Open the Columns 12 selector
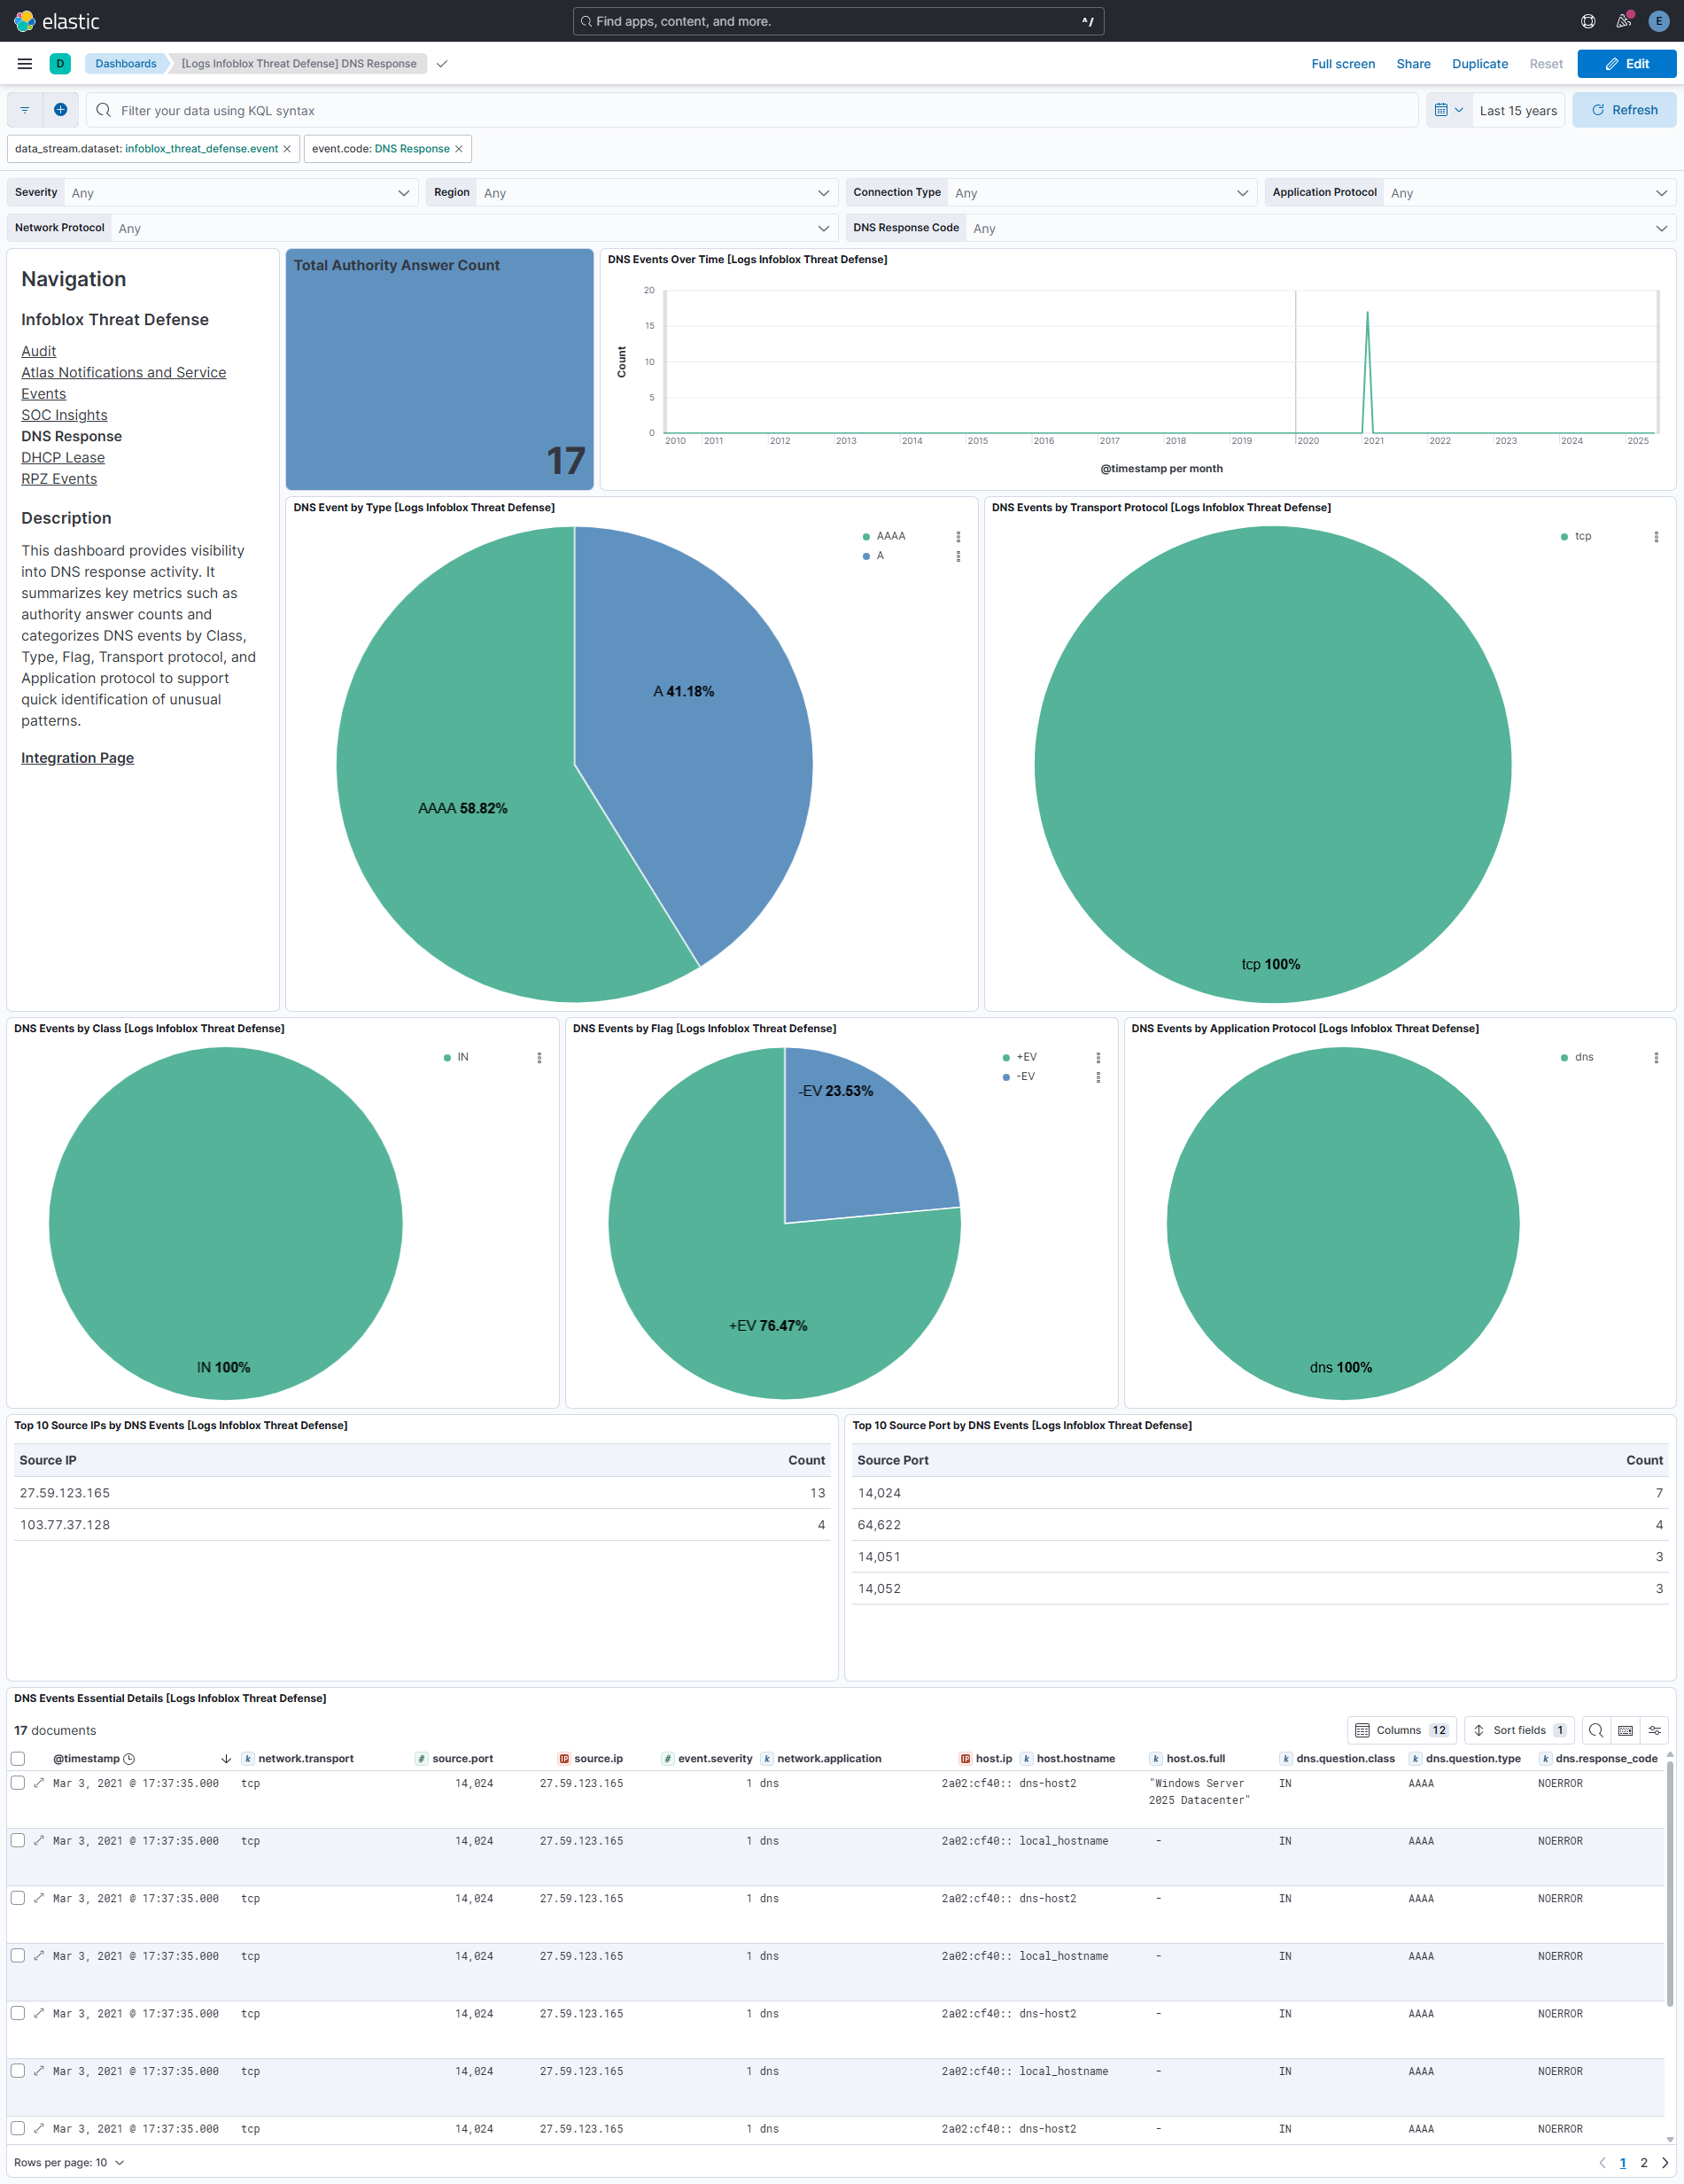This screenshot has height=2184, width=1684. point(1402,1730)
